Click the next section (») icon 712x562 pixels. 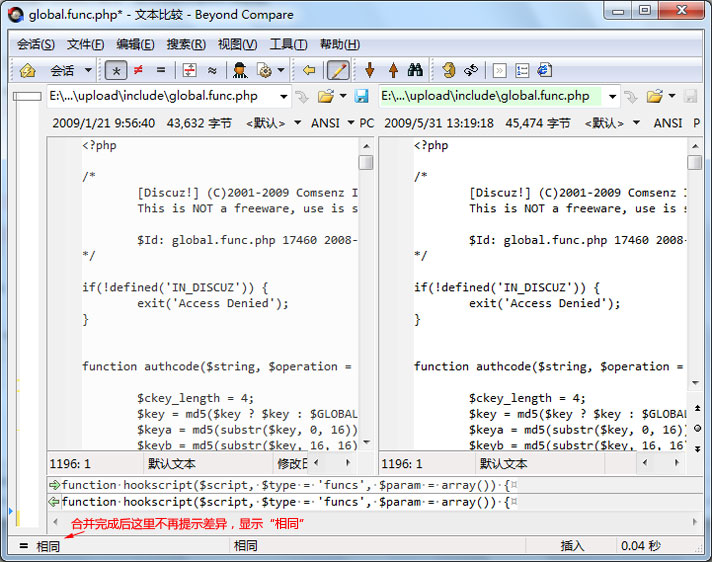click(x=499, y=70)
